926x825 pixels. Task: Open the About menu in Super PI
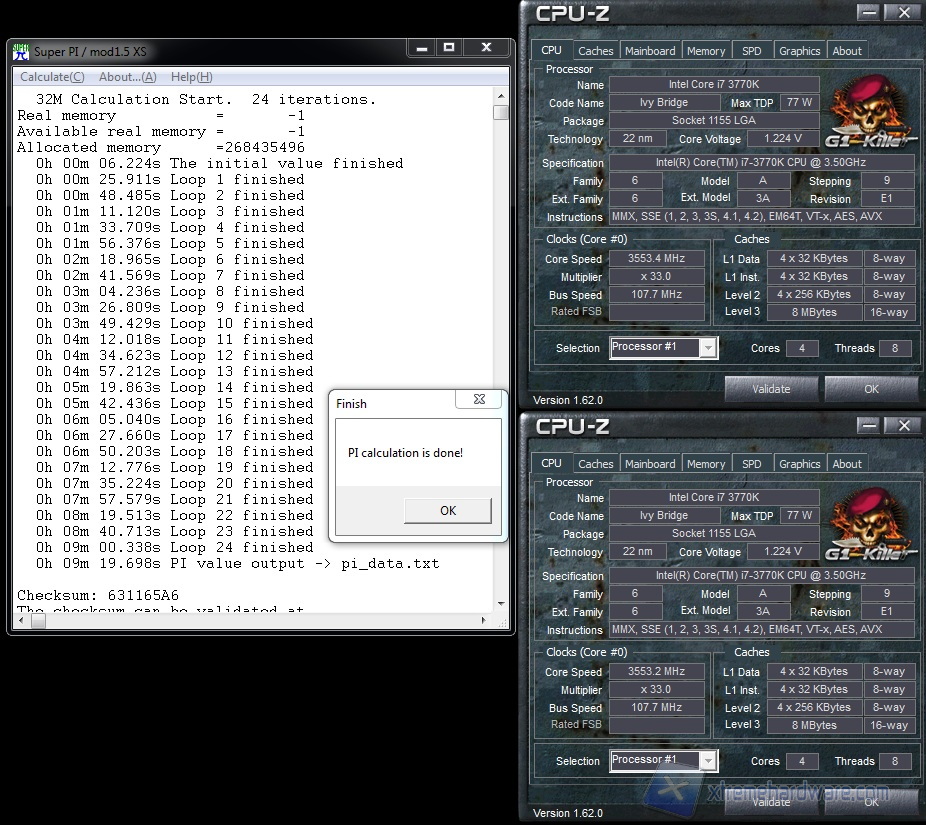point(127,77)
